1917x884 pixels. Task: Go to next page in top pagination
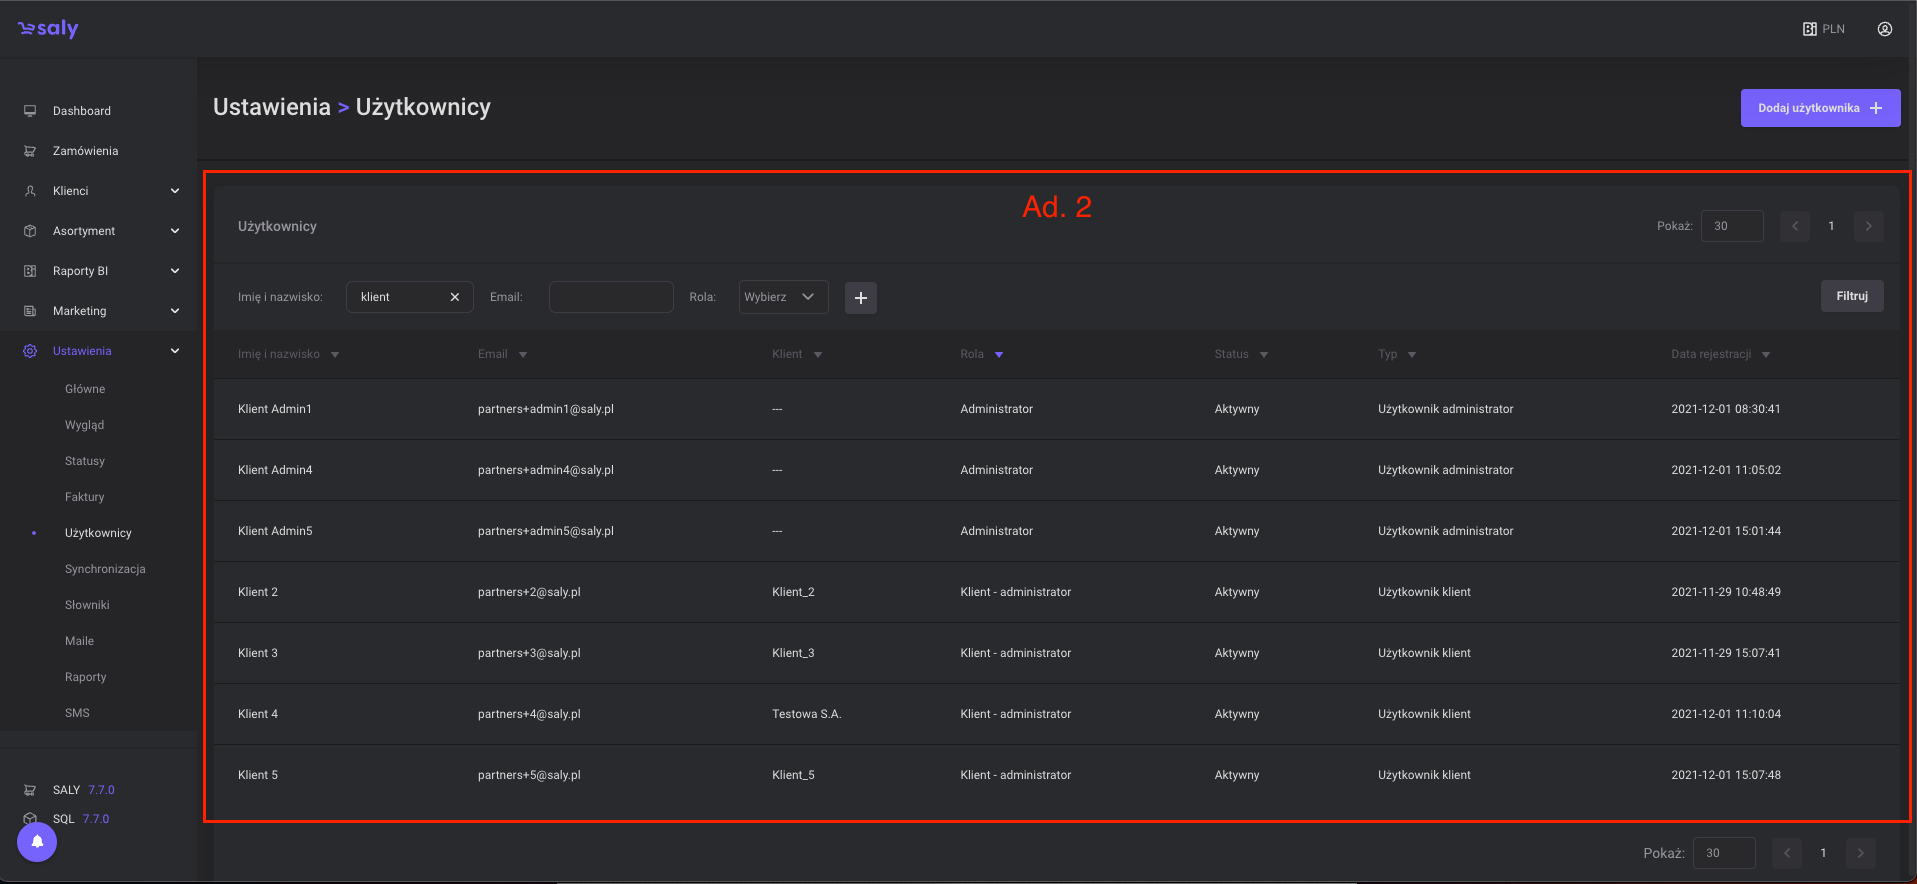[x=1868, y=226]
